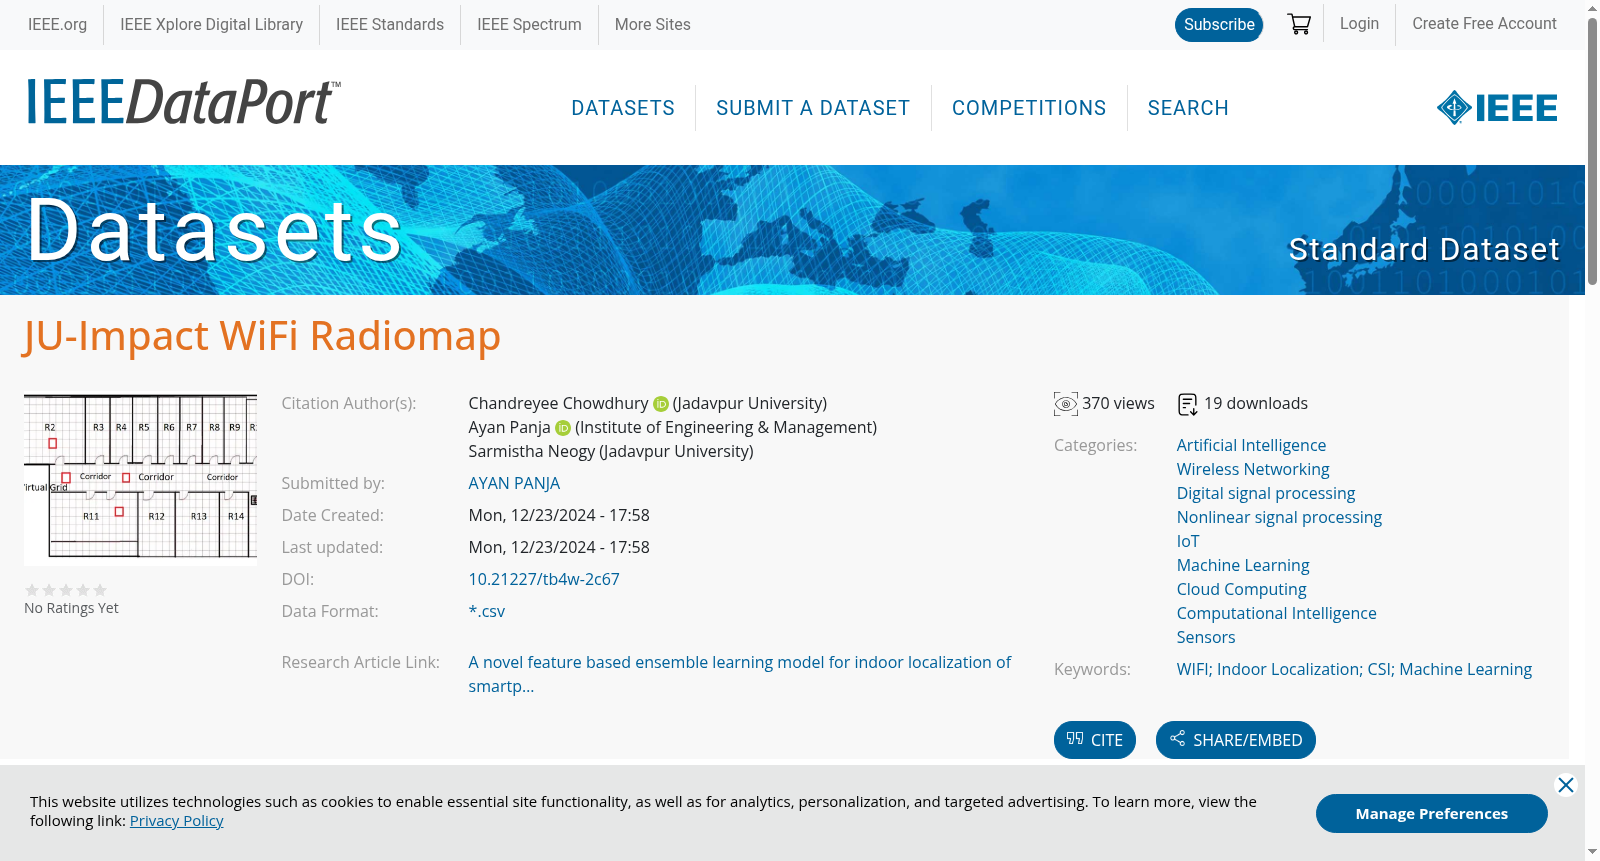Open the research article link
The width and height of the screenshot is (1600, 861).
(x=740, y=675)
